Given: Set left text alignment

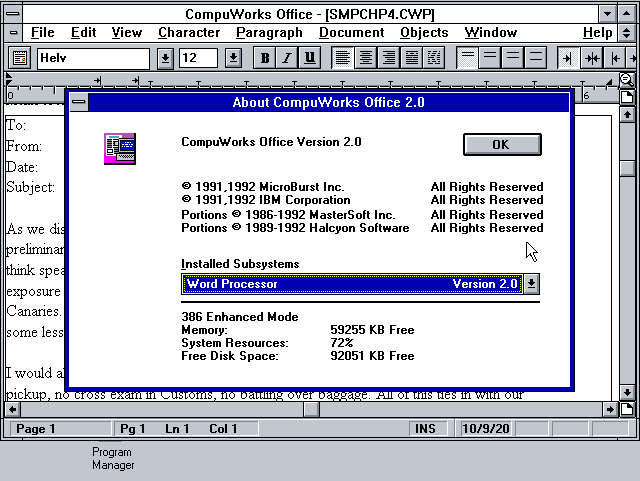Looking at the screenshot, I should click(342, 58).
